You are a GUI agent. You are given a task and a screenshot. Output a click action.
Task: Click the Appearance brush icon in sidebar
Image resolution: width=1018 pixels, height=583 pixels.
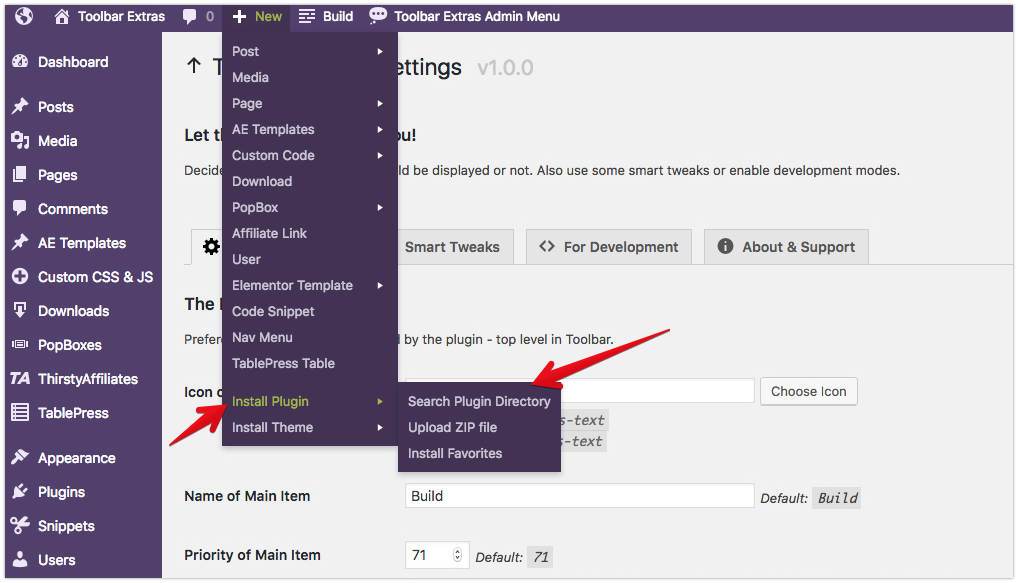(20, 457)
